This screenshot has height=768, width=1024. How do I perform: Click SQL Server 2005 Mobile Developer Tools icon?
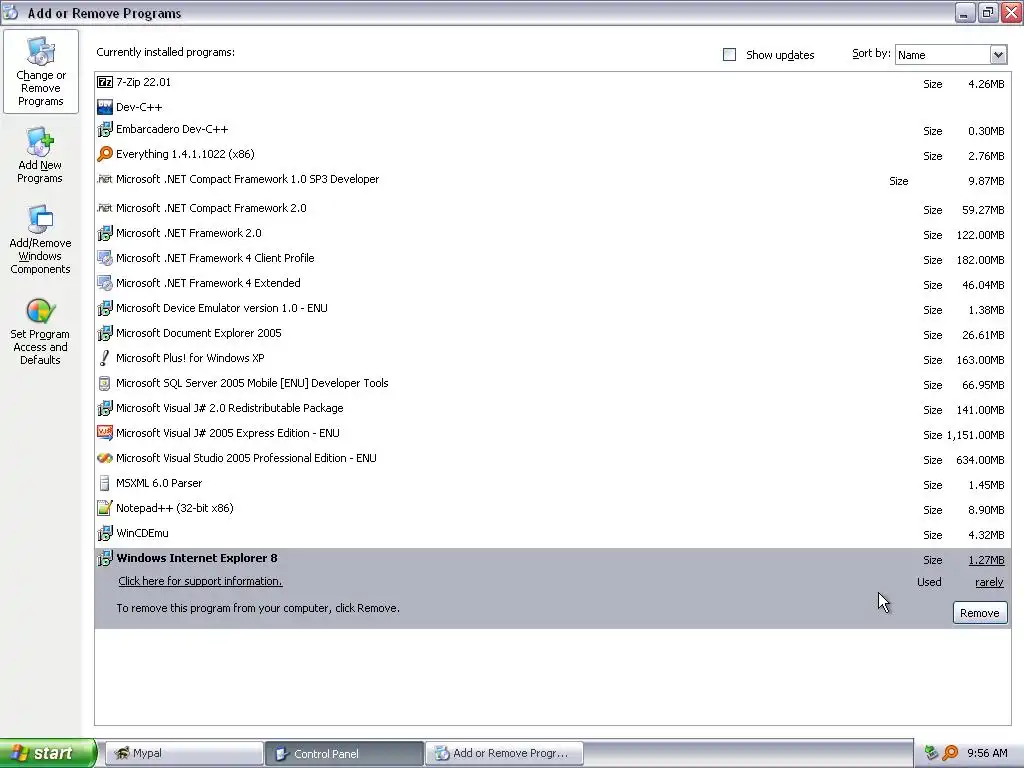104,383
